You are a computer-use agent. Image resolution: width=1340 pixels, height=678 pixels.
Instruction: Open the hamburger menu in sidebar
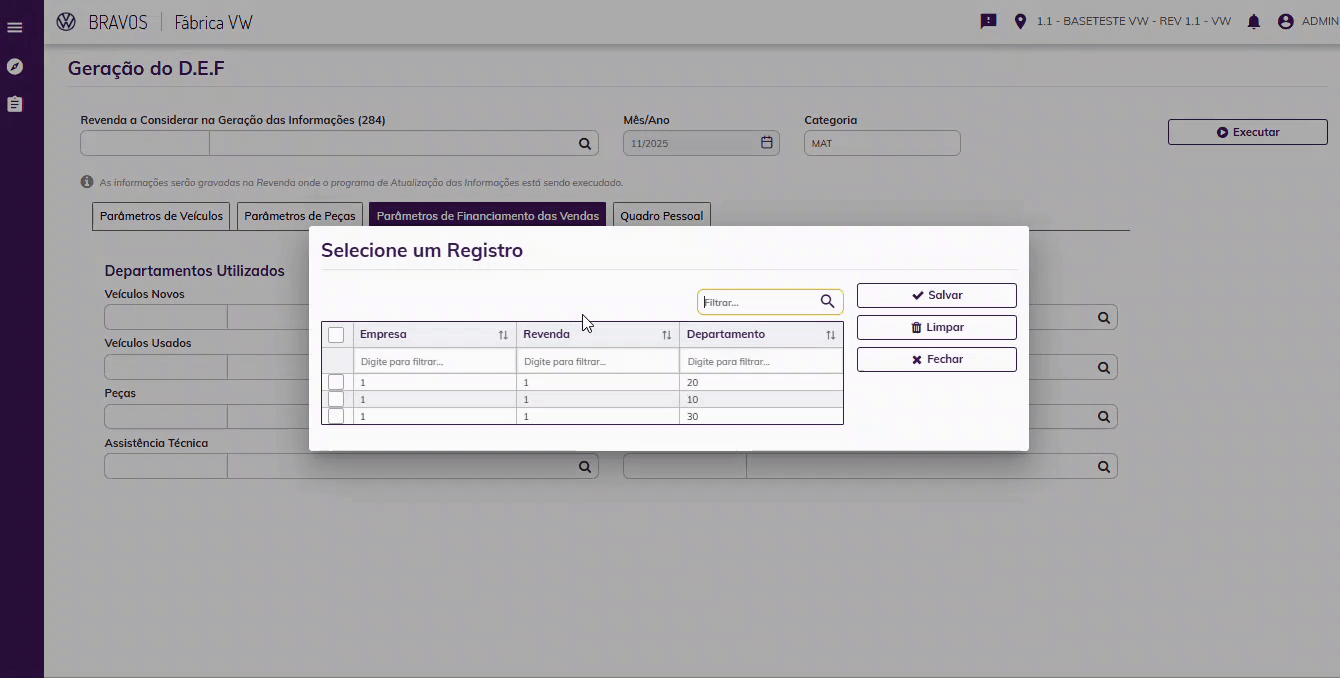pyautogui.click(x=14, y=27)
